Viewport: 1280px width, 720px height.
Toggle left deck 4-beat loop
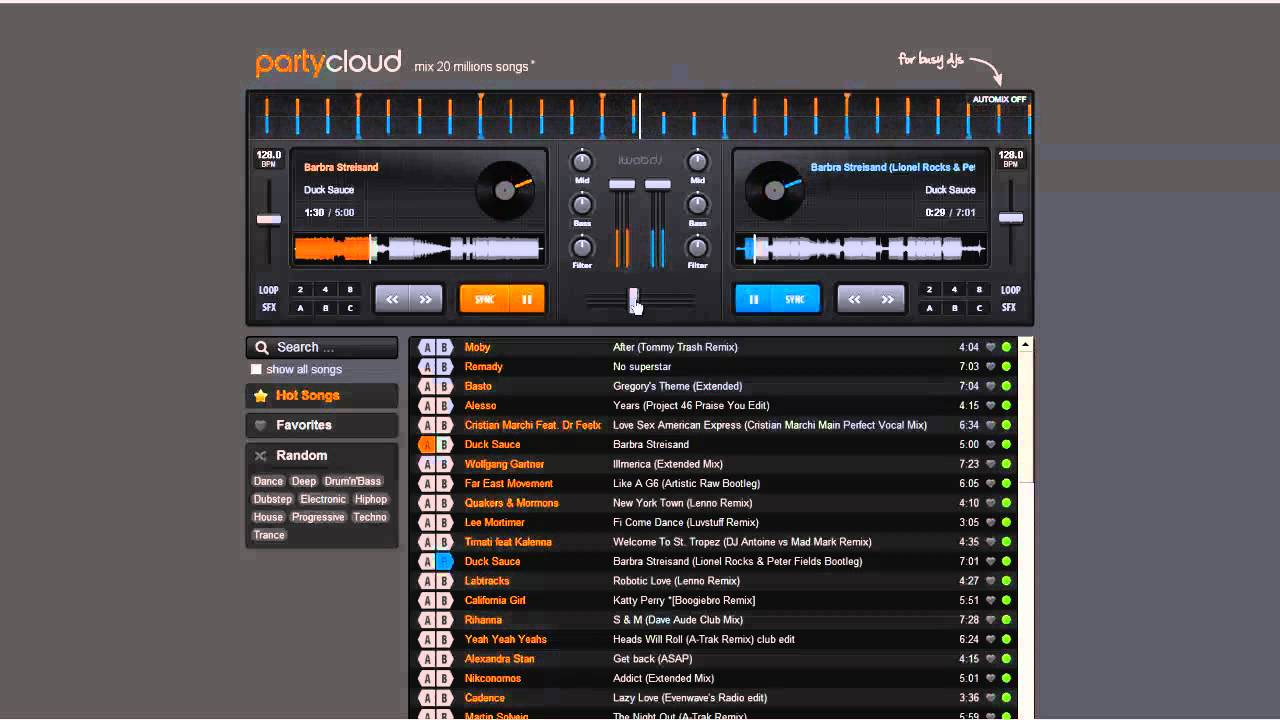(x=325, y=290)
